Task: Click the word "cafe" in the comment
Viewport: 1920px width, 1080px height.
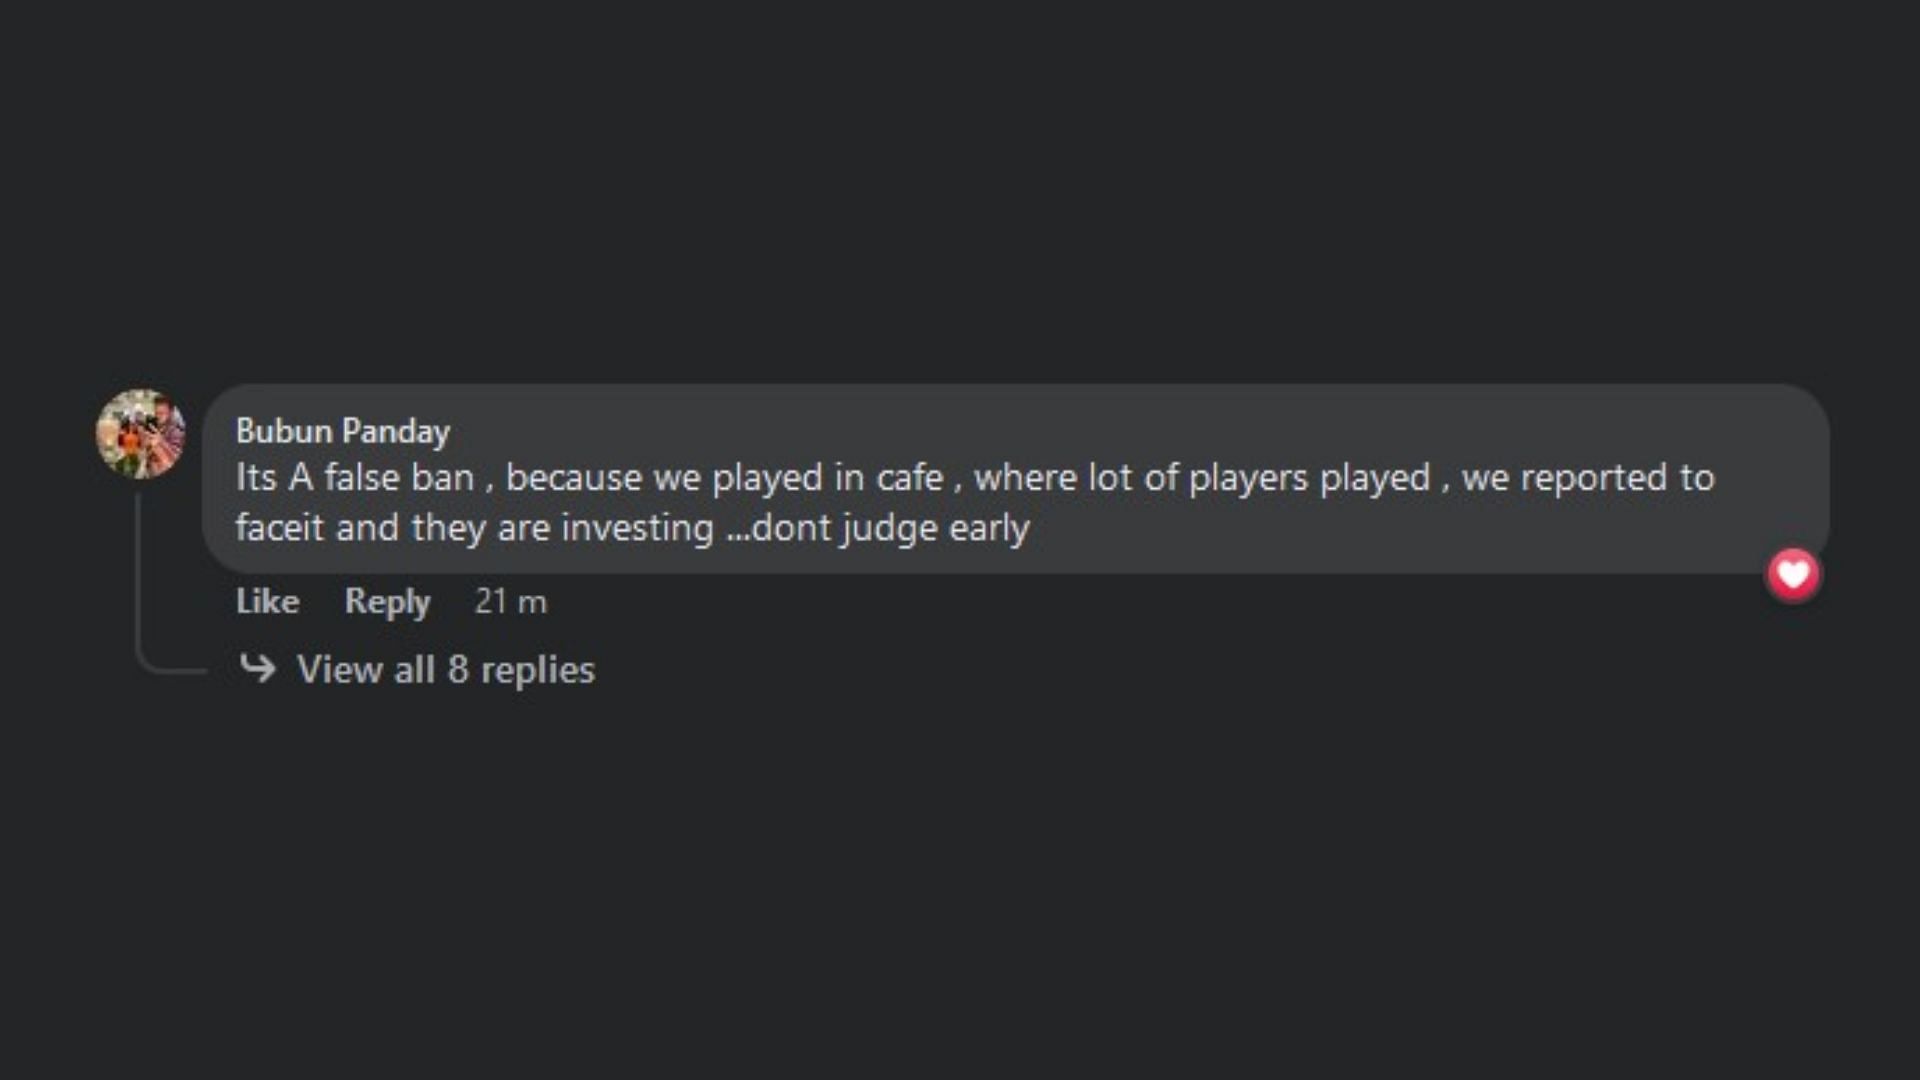Action: click(x=910, y=478)
